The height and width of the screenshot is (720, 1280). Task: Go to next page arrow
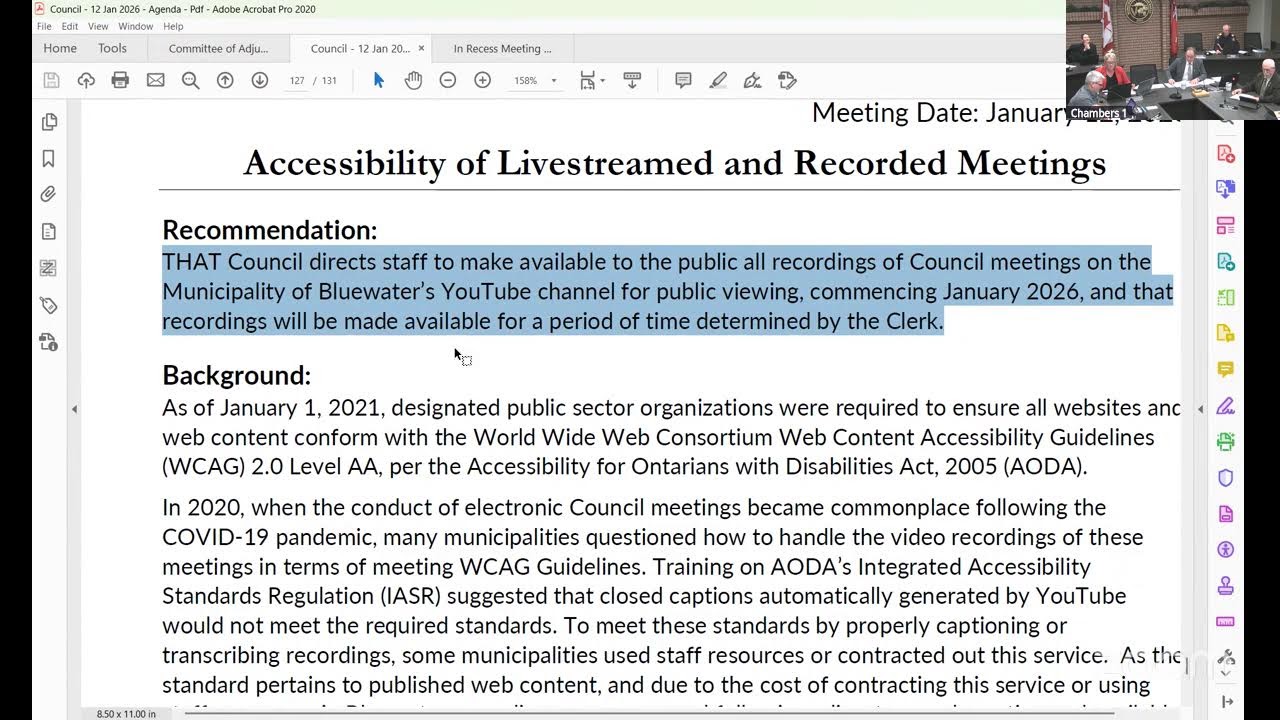click(260, 80)
